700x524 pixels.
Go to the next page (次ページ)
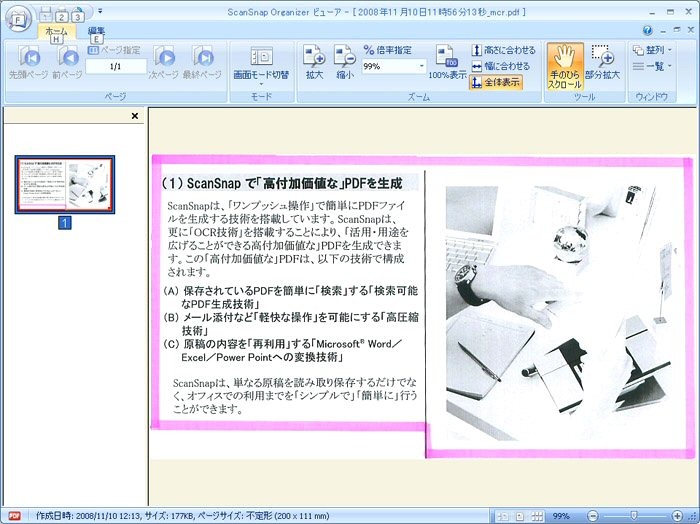pyautogui.click(x=163, y=62)
